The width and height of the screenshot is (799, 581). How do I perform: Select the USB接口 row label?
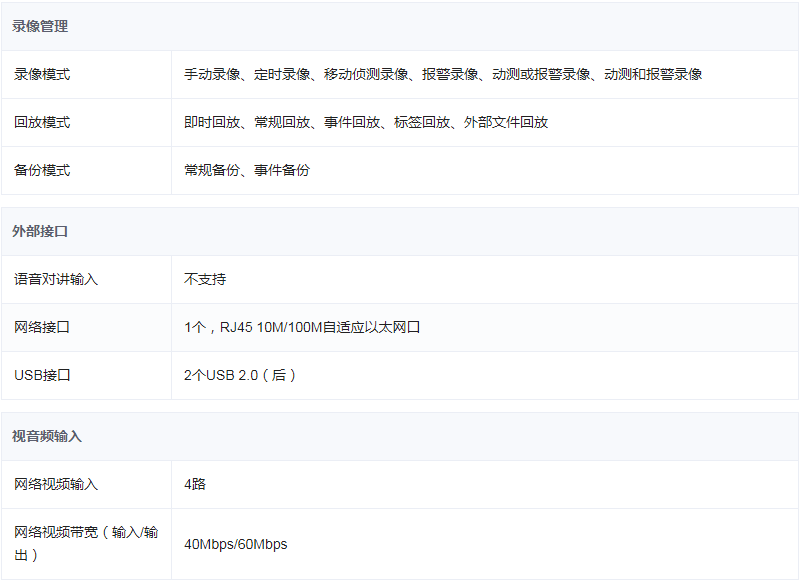42,375
